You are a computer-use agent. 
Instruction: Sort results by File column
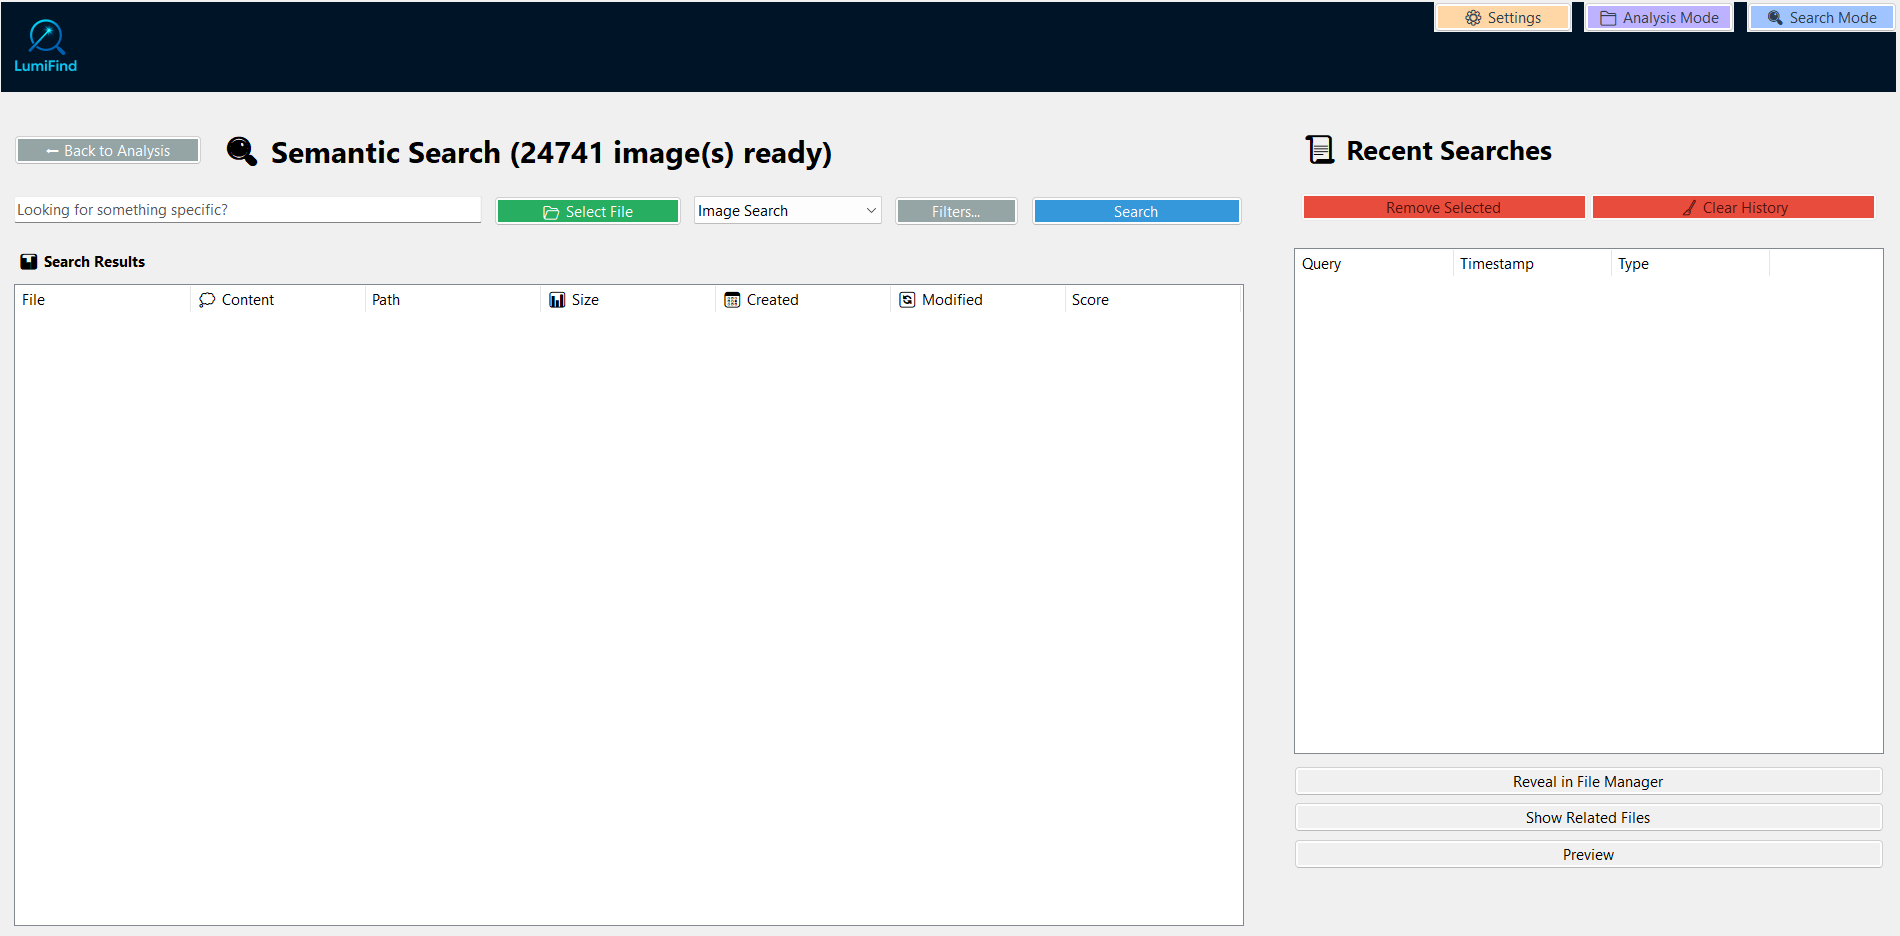[x=102, y=300]
